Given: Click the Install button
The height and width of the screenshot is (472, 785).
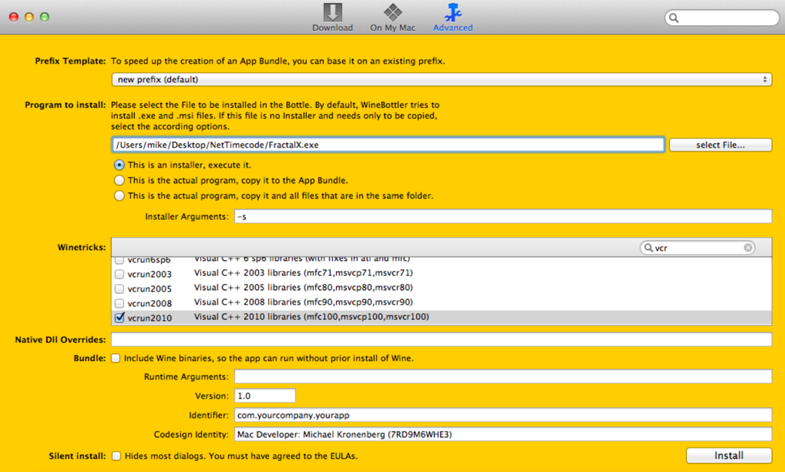Looking at the screenshot, I should click(x=728, y=456).
